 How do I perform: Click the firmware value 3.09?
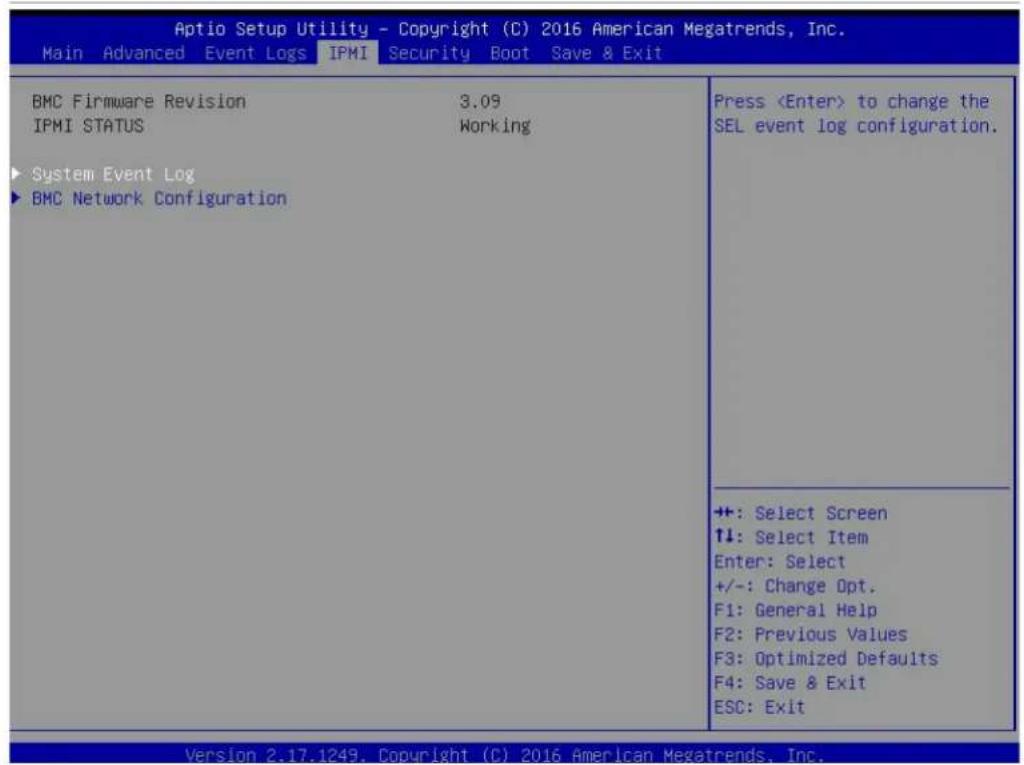(x=480, y=102)
